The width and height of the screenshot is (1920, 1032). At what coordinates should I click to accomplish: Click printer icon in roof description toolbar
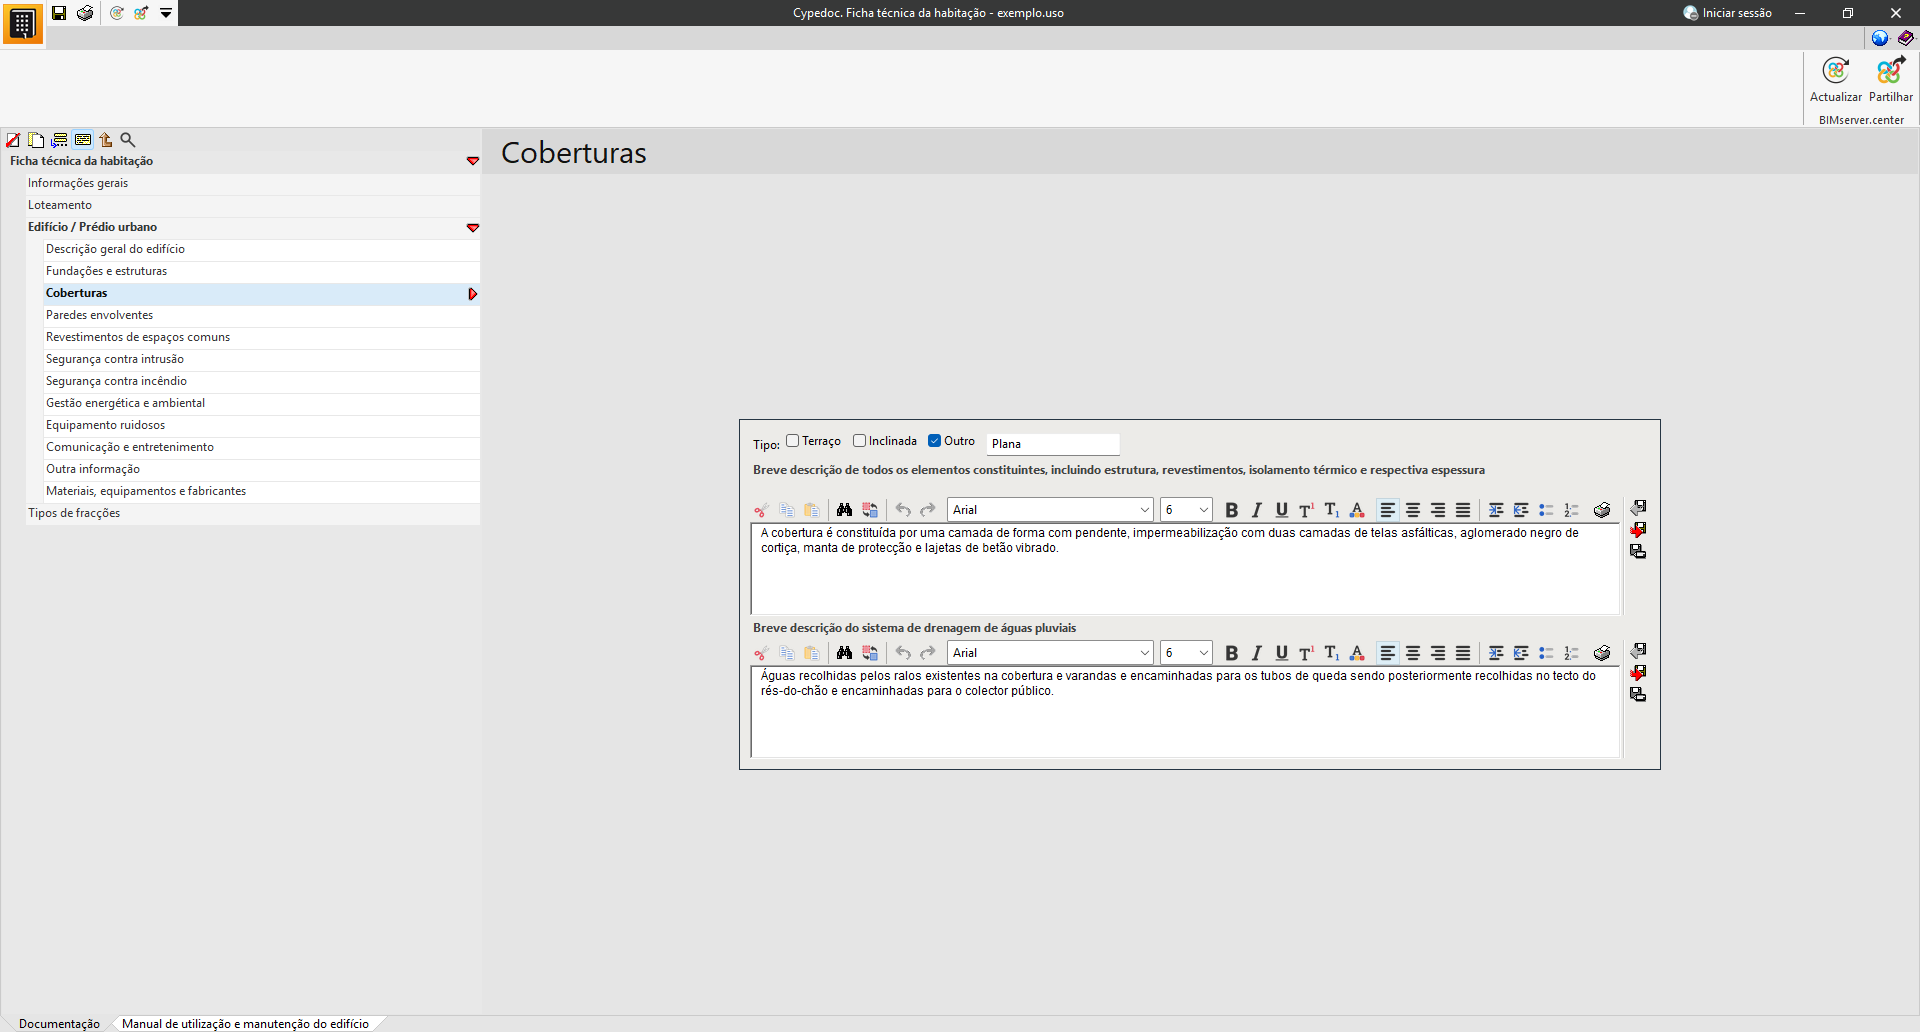coord(1602,510)
